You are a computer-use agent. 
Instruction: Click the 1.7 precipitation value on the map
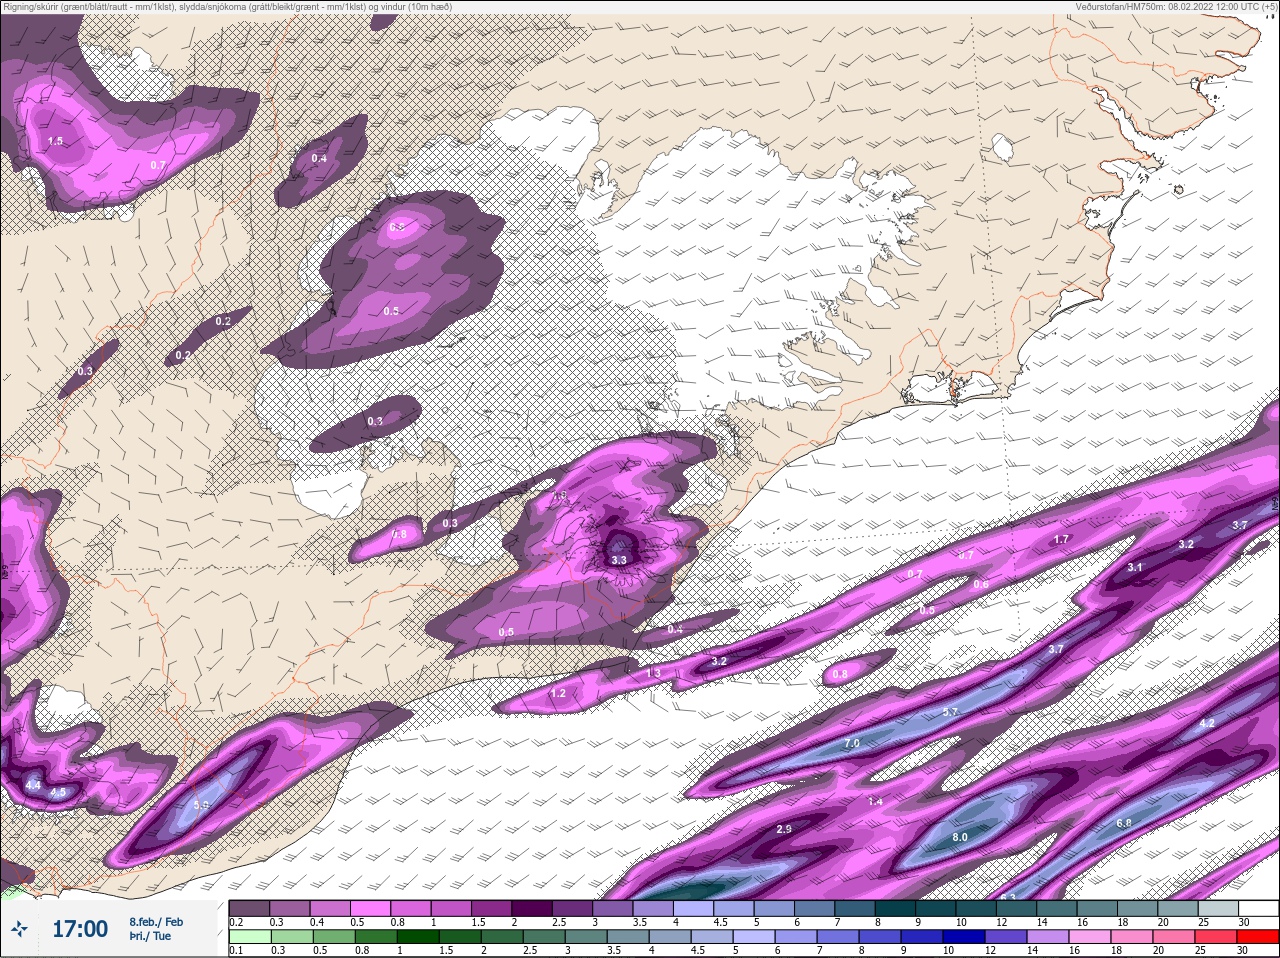click(x=1062, y=540)
